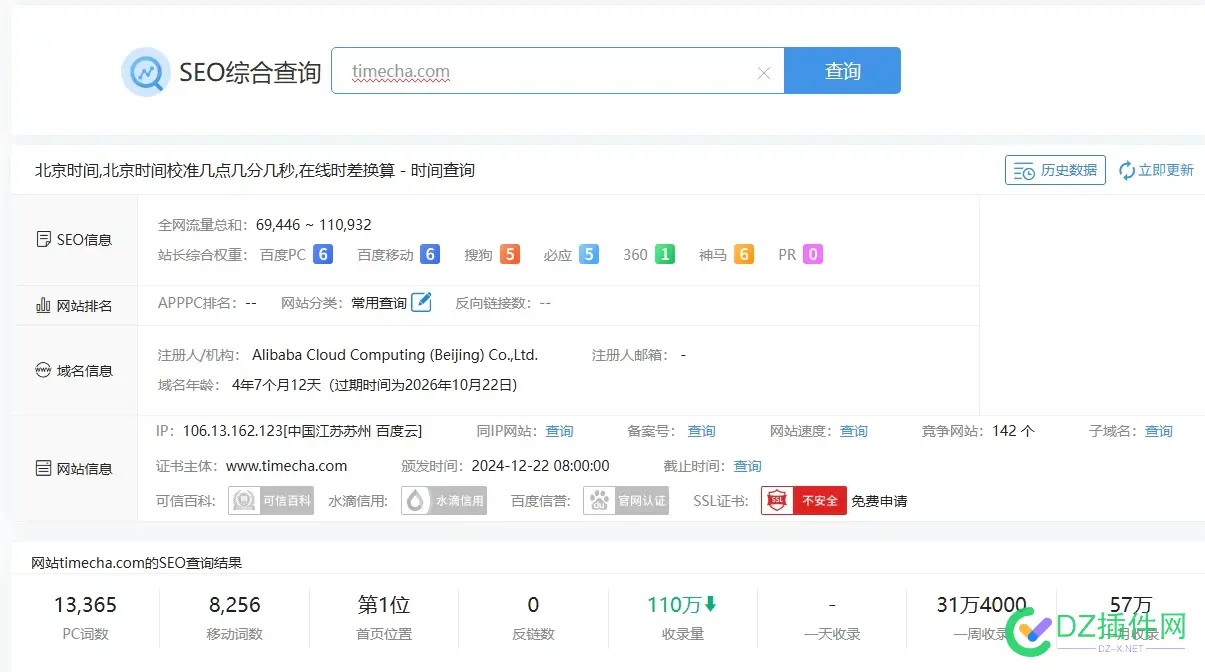The width and height of the screenshot is (1205, 672).
Task: Click the SEO综合查询 magnifier logo
Action: 146,72
